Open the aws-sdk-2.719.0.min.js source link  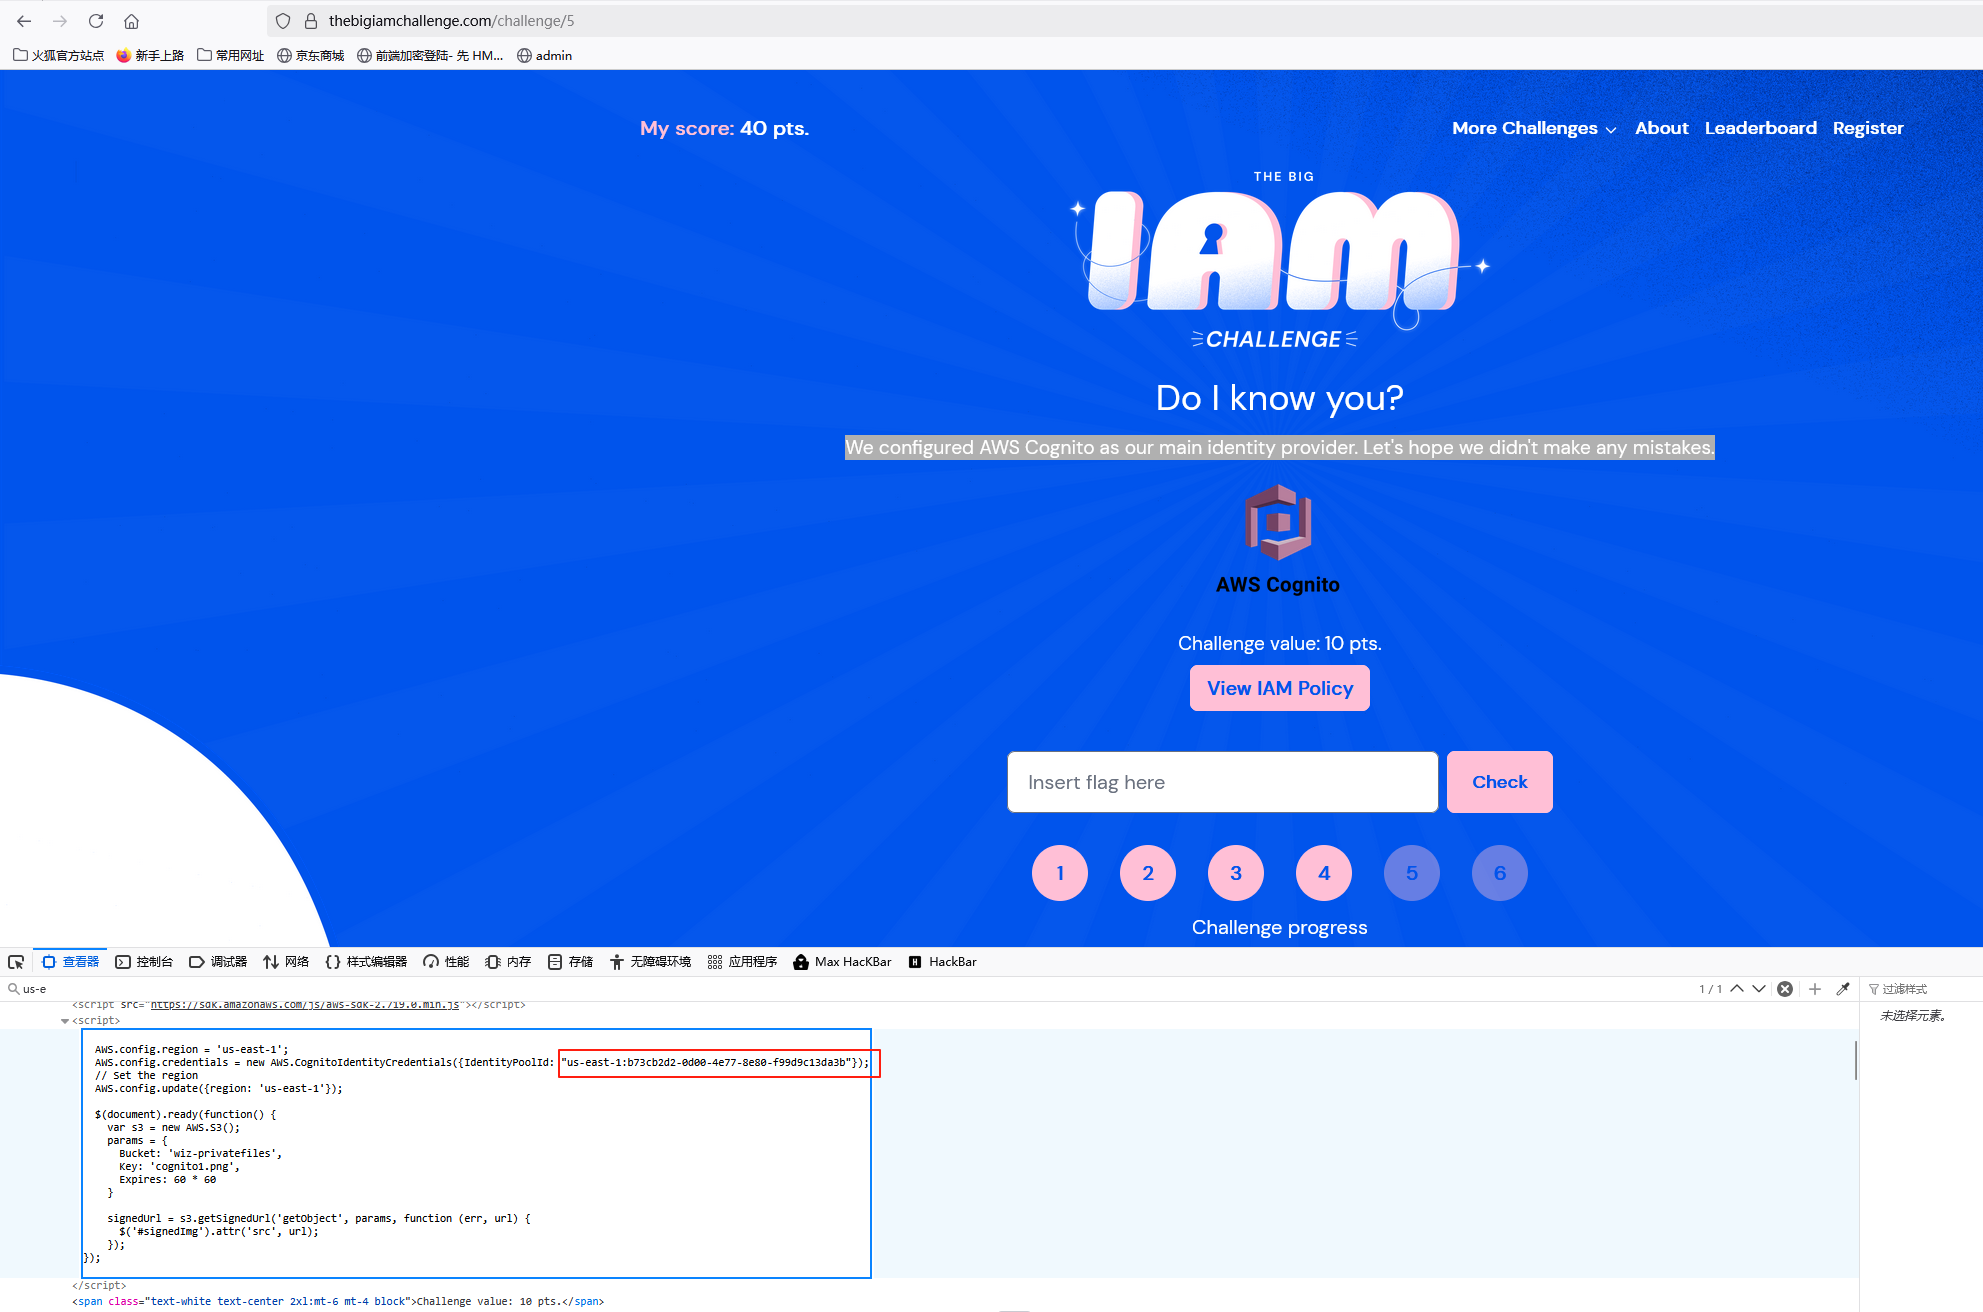coord(304,1004)
